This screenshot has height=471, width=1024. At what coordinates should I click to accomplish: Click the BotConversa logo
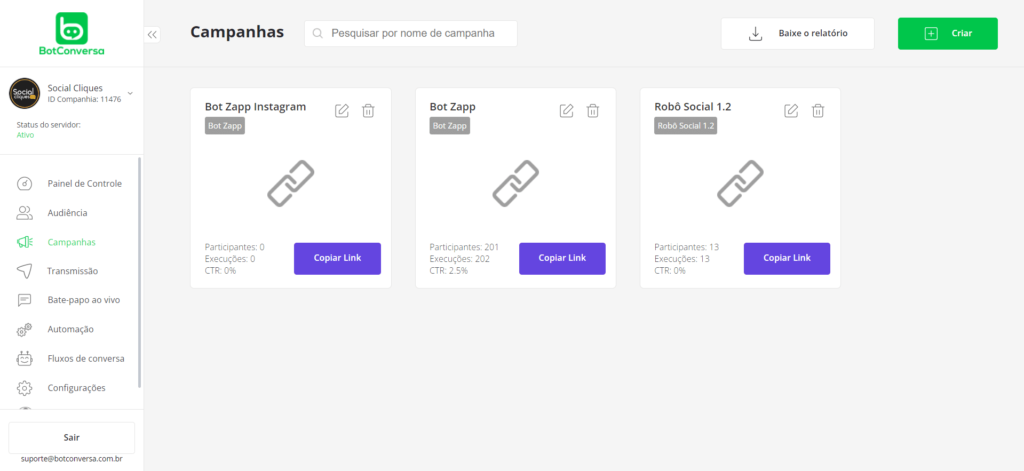pos(72,35)
